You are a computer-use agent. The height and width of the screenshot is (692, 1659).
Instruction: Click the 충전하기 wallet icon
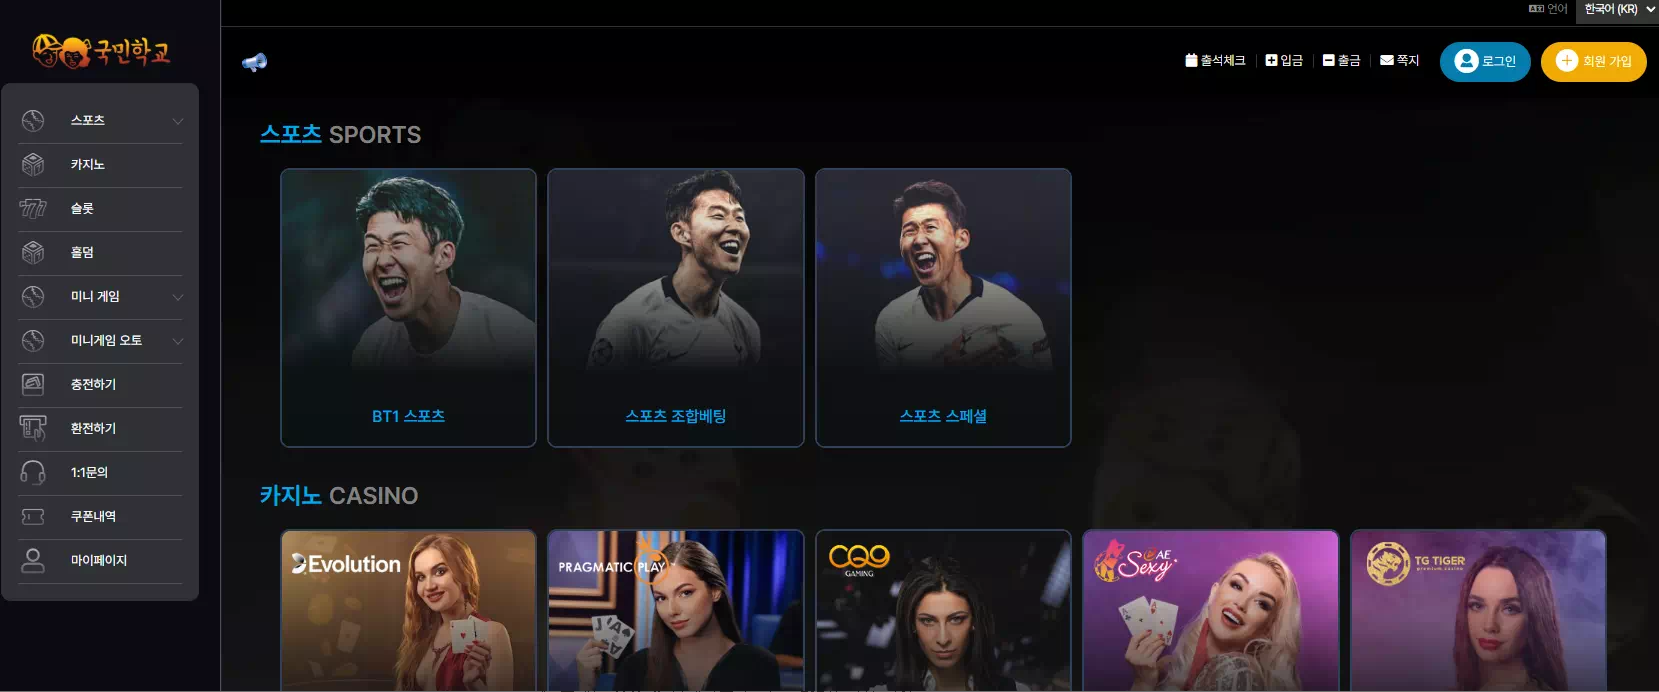33,384
